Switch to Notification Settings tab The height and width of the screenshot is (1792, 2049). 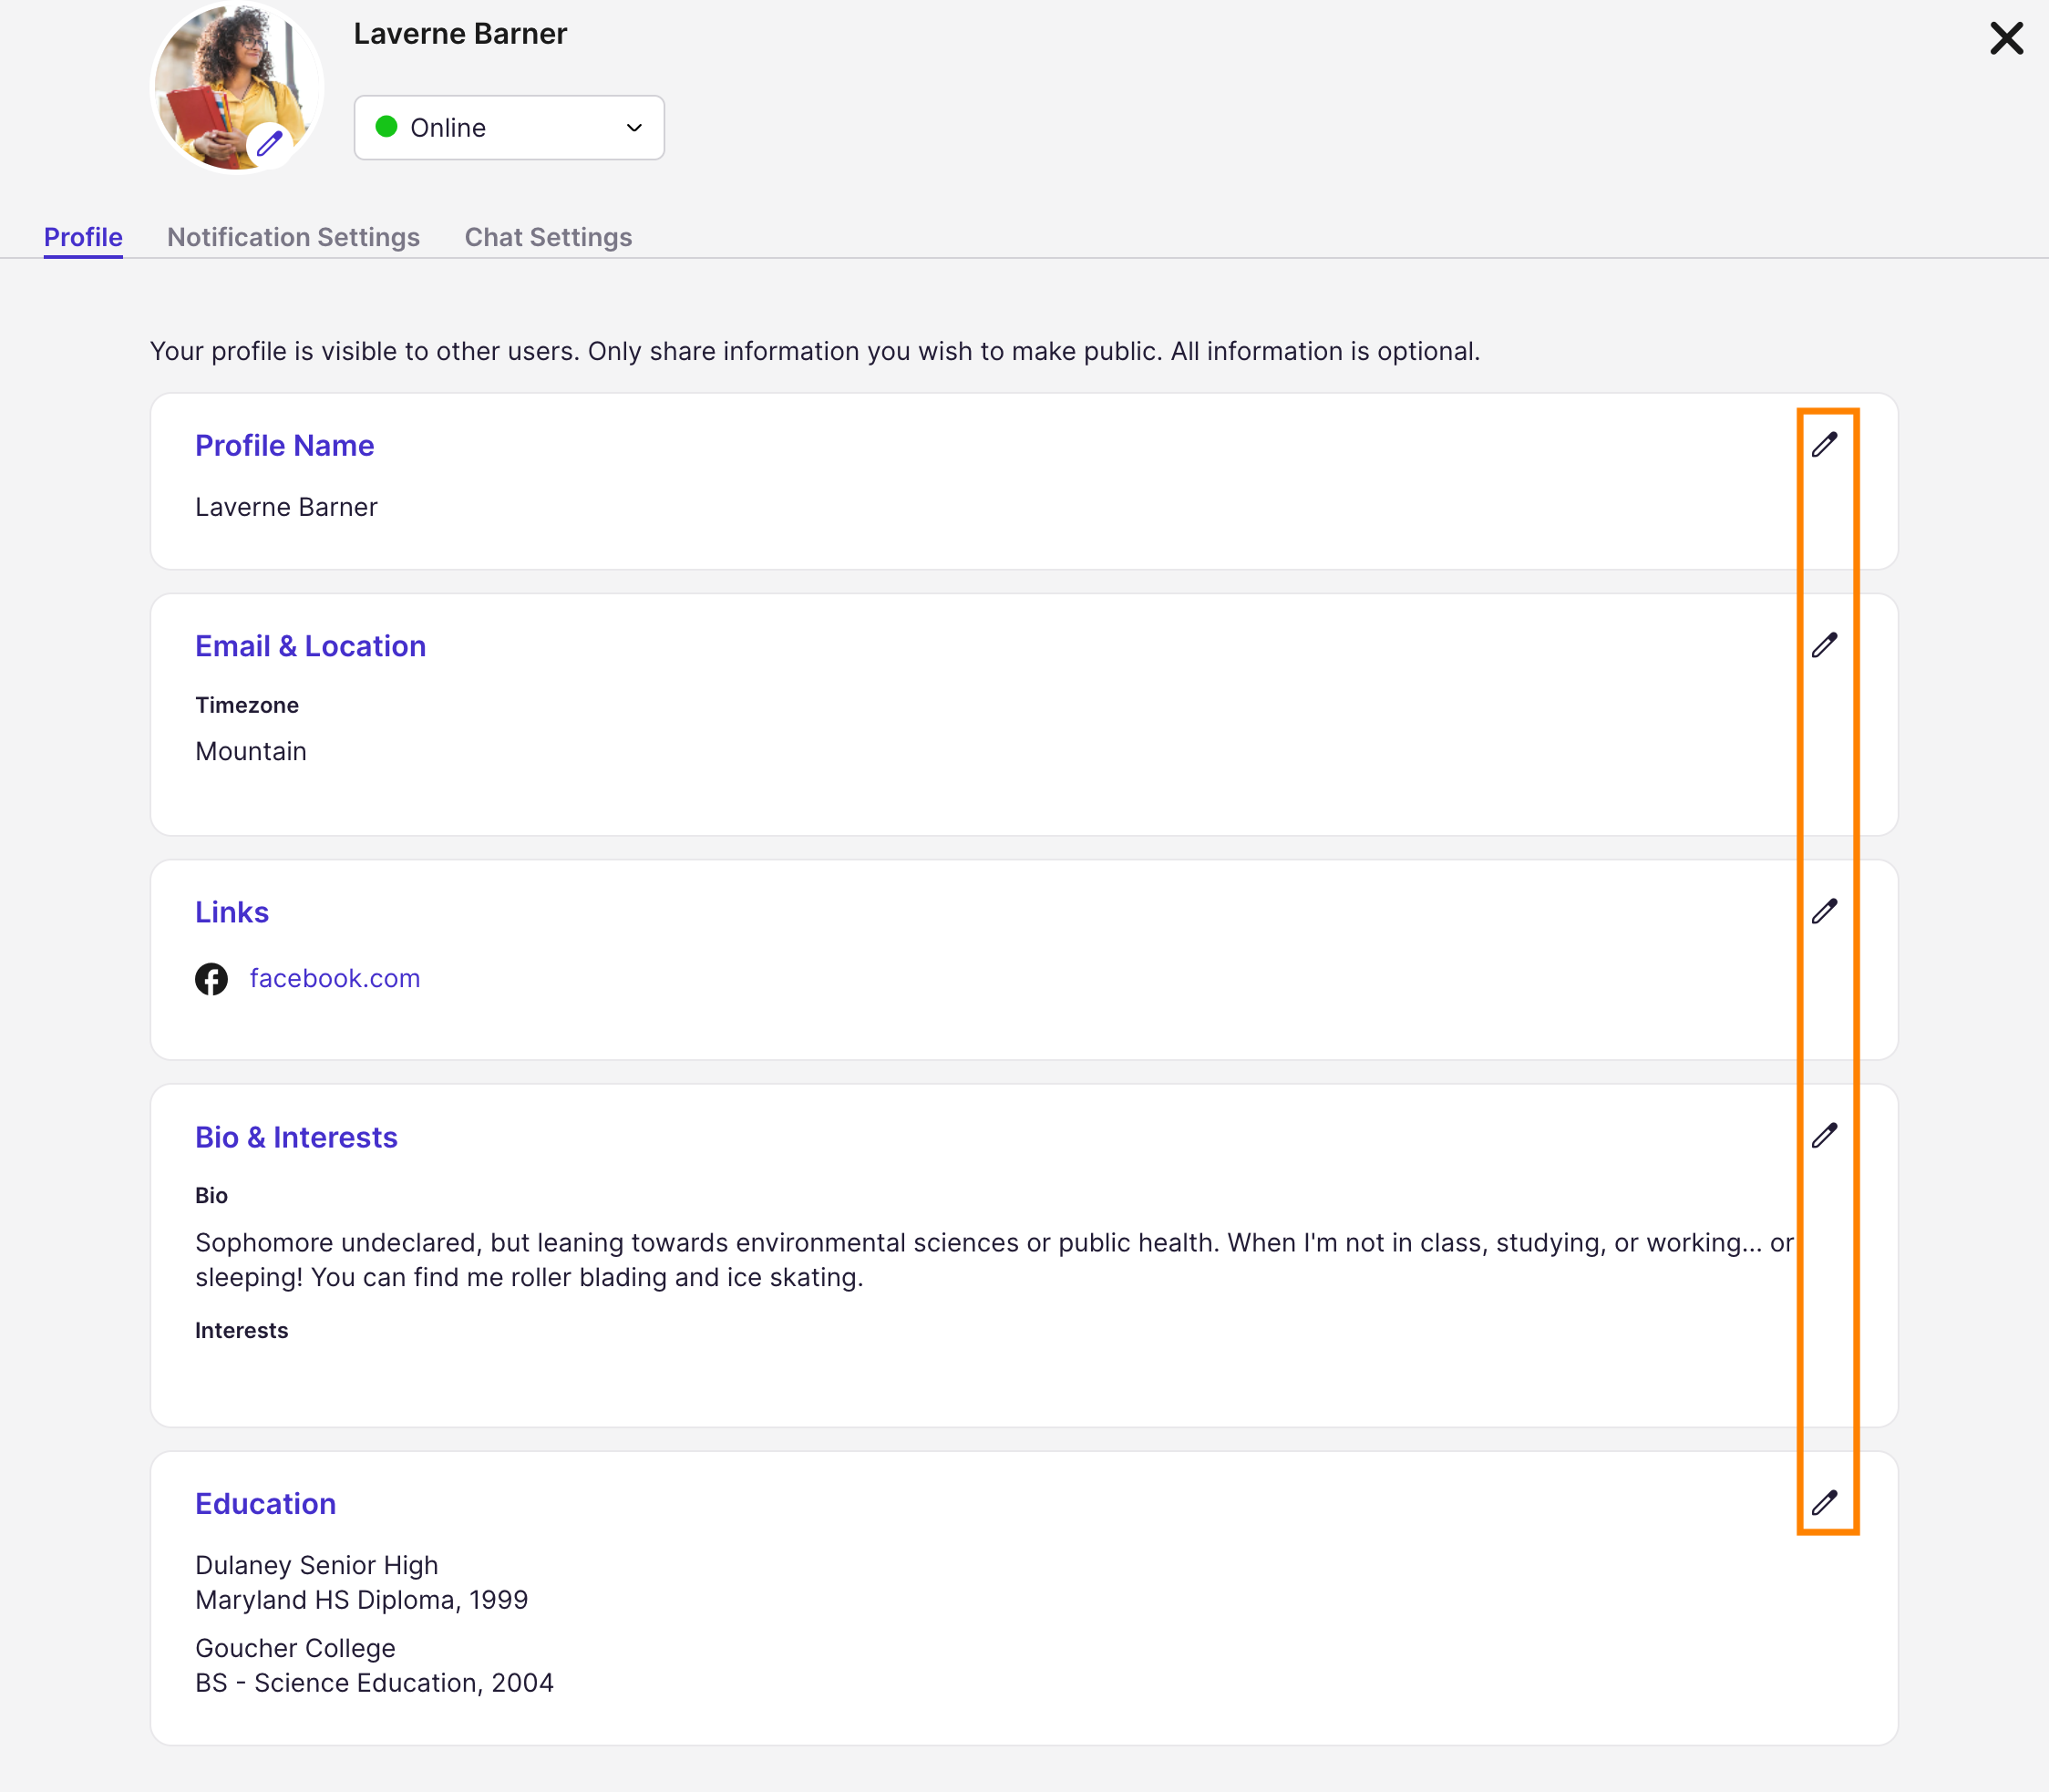click(293, 237)
